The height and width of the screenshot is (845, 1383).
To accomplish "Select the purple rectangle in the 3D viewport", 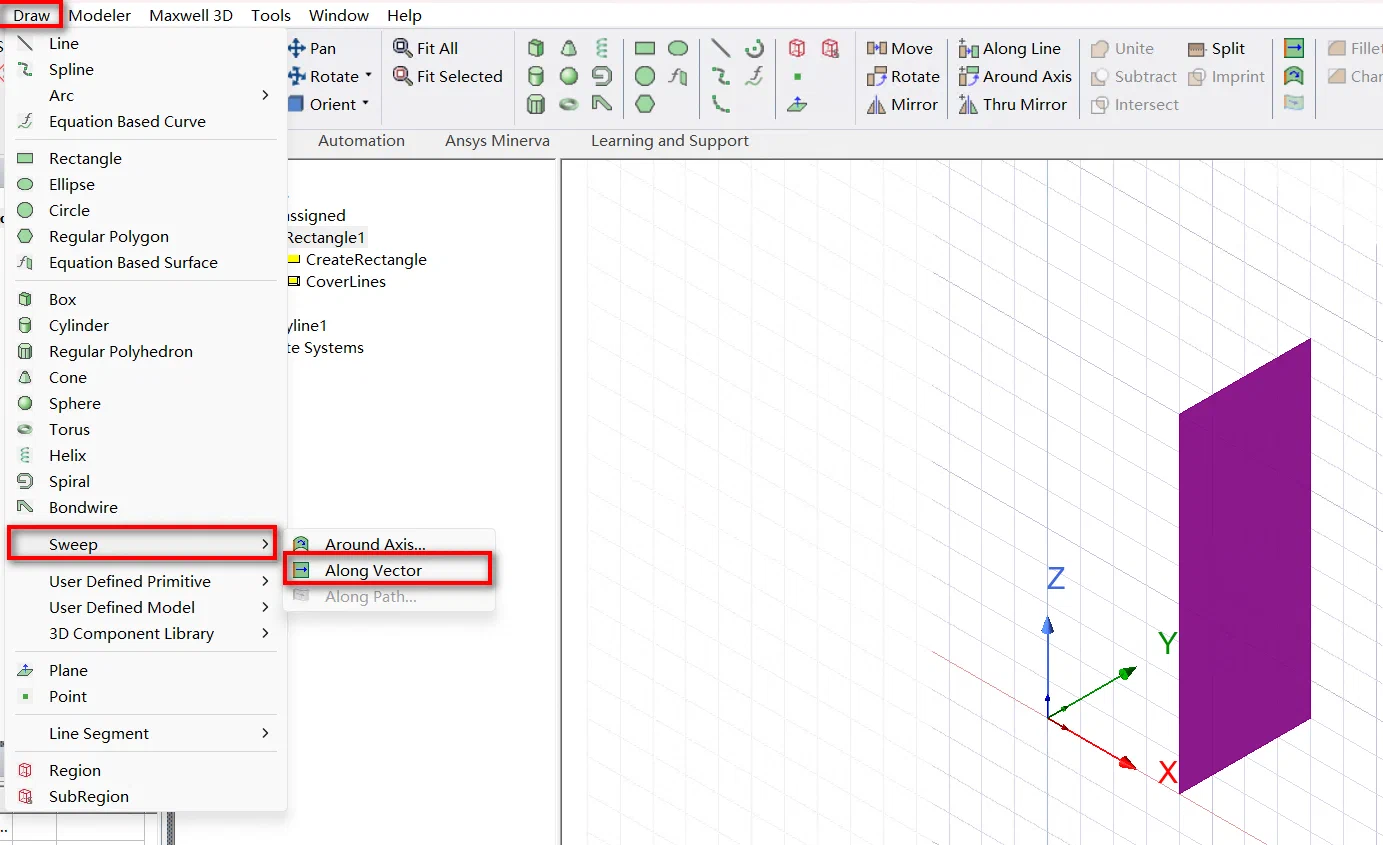I will pyautogui.click(x=1245, y=566).
